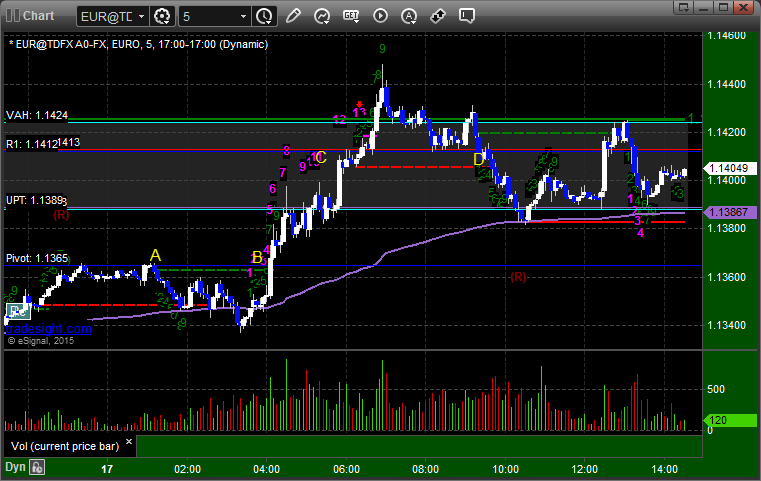The width and height of the screenshot is (761, 481).
Task: Select the Pivot: 1.1365 line label
Action: (37, 258)
